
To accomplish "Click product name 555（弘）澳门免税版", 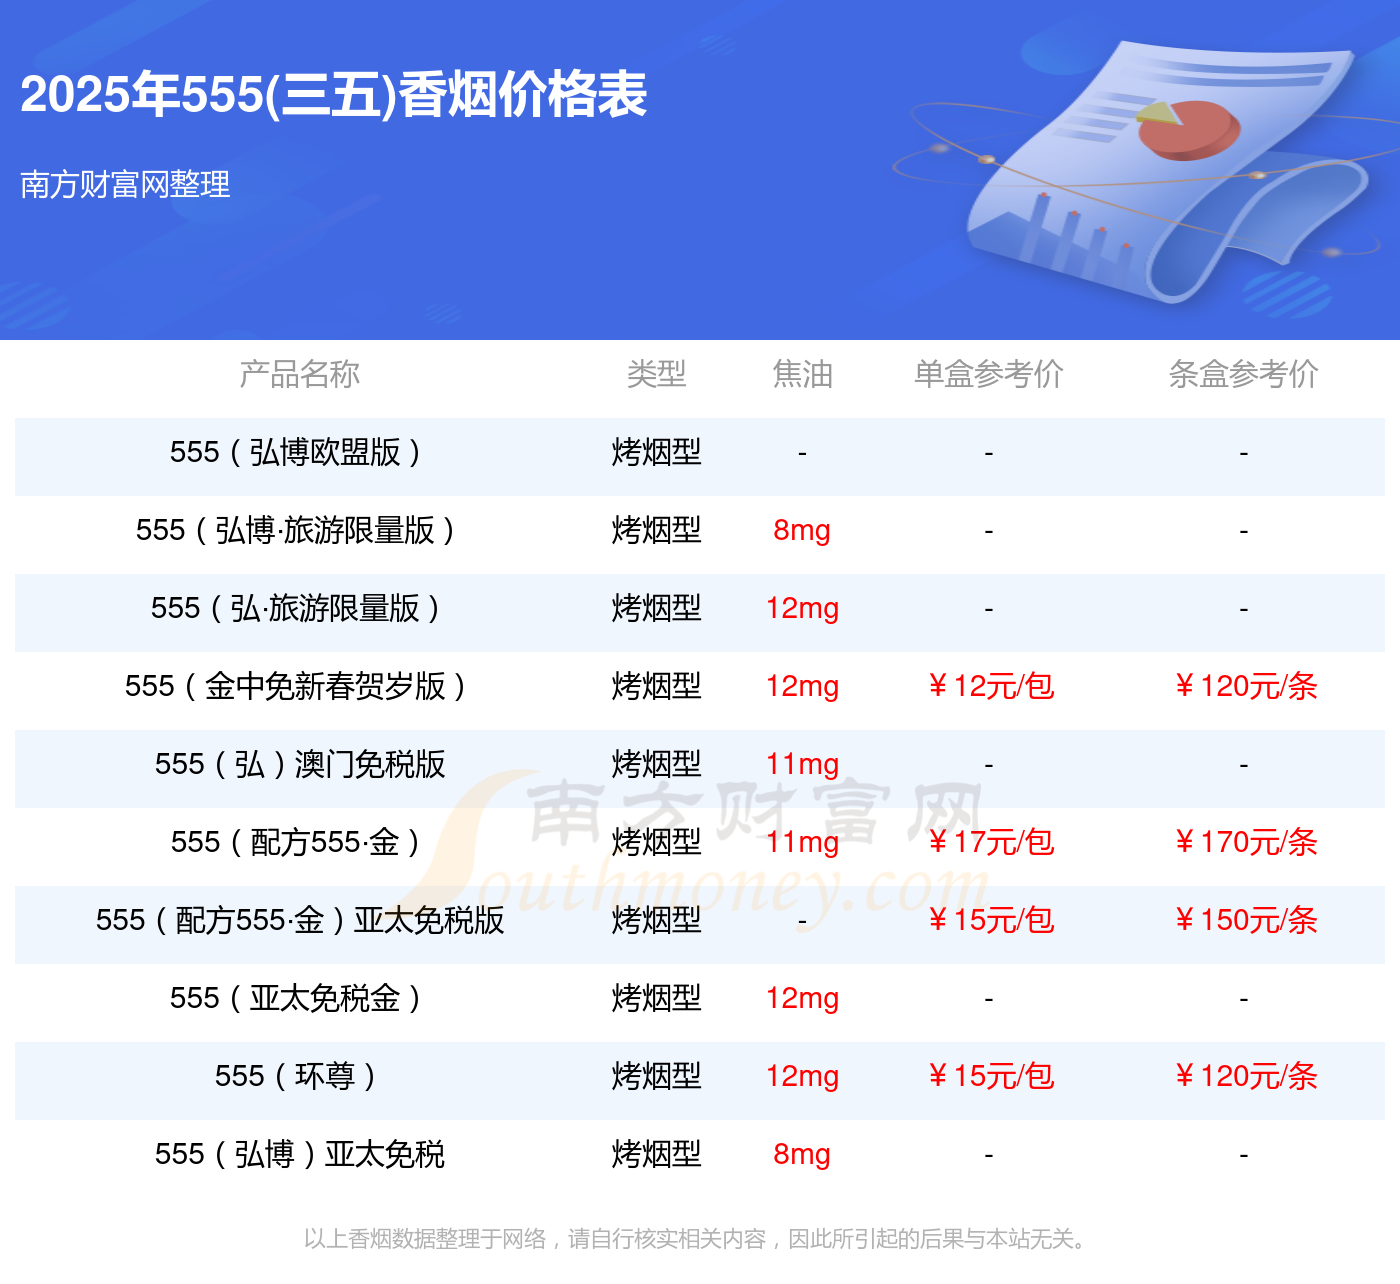I will click(299, 764).
